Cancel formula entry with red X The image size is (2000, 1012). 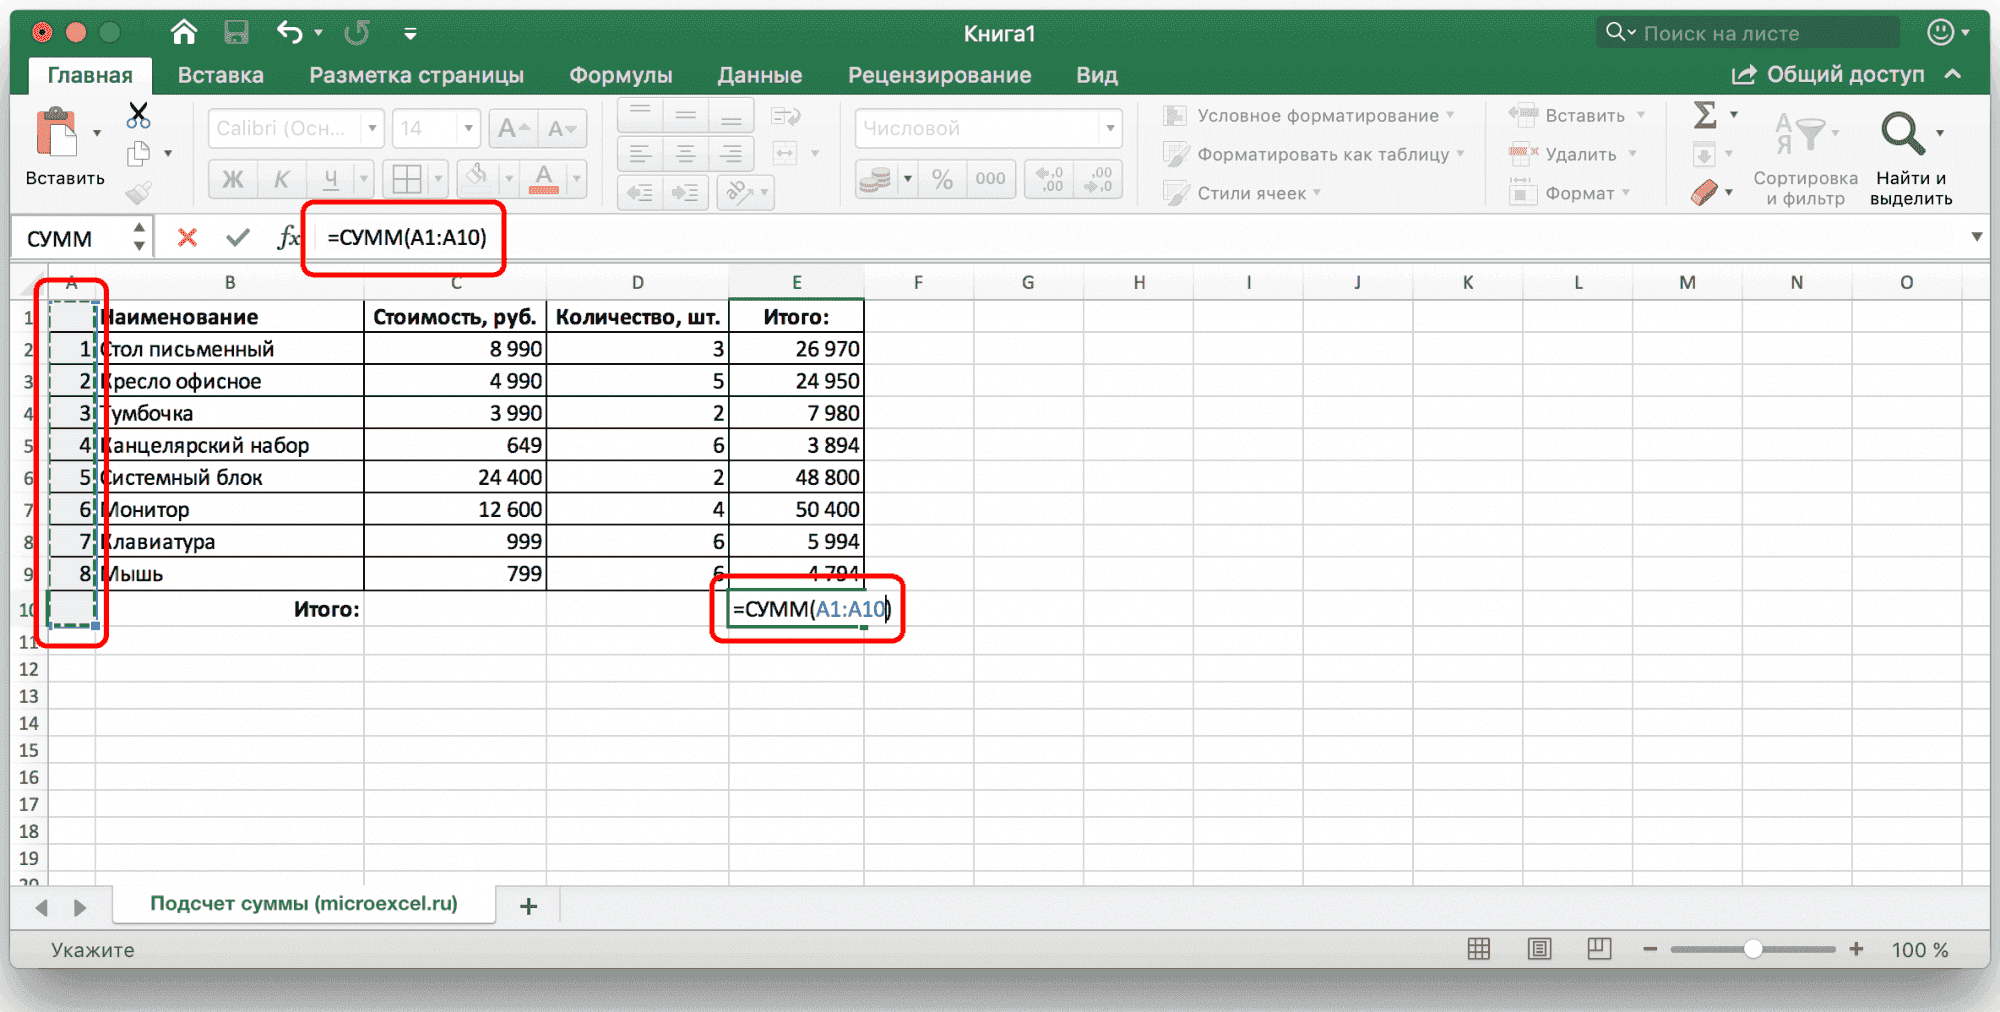187,238
